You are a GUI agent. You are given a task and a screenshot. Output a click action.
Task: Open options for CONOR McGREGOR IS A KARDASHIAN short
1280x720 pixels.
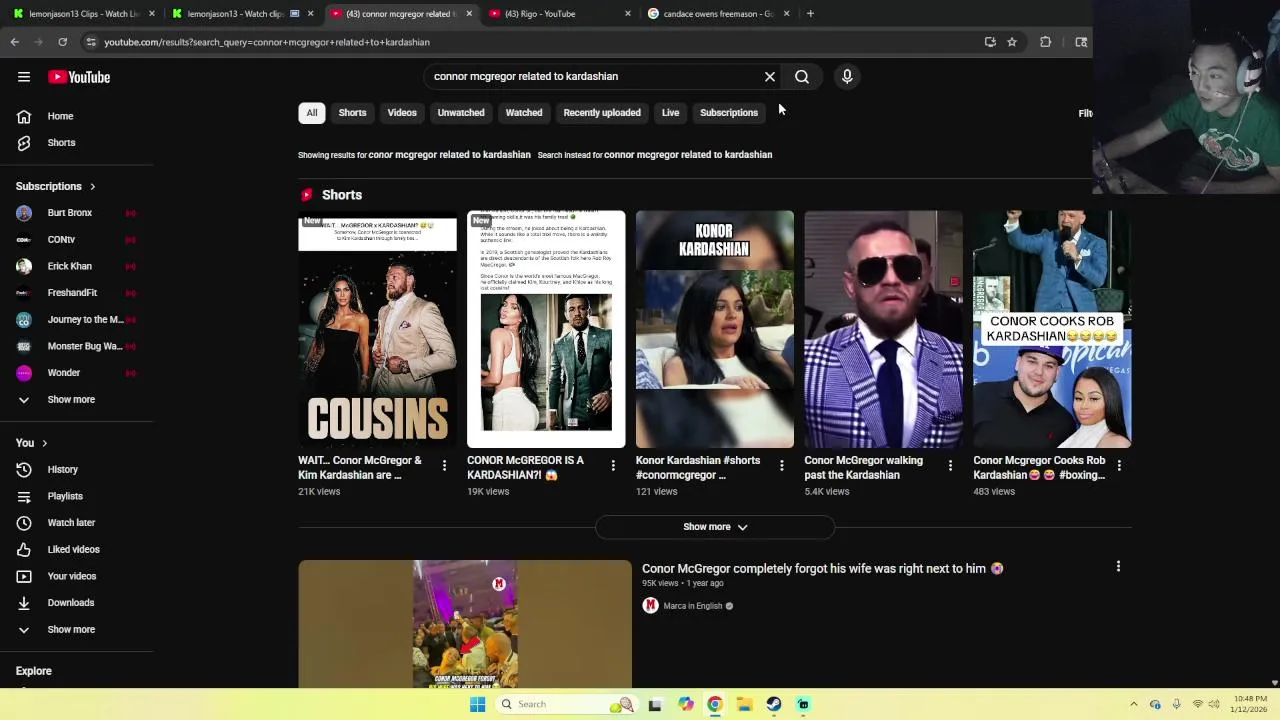coord(613,466)
